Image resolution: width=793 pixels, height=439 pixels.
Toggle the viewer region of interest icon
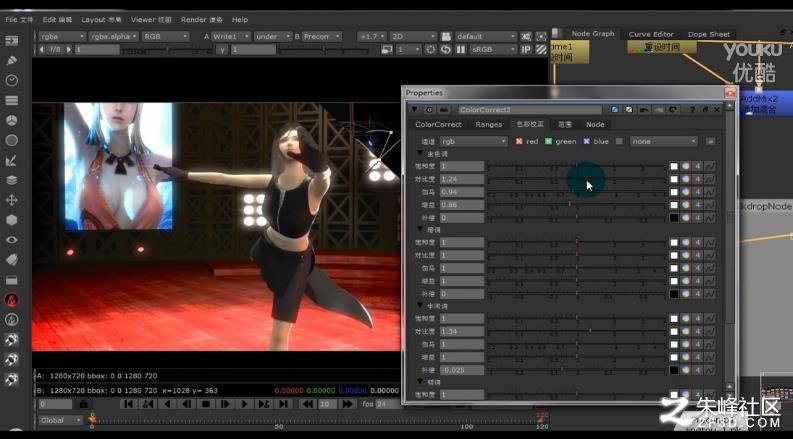431,50
